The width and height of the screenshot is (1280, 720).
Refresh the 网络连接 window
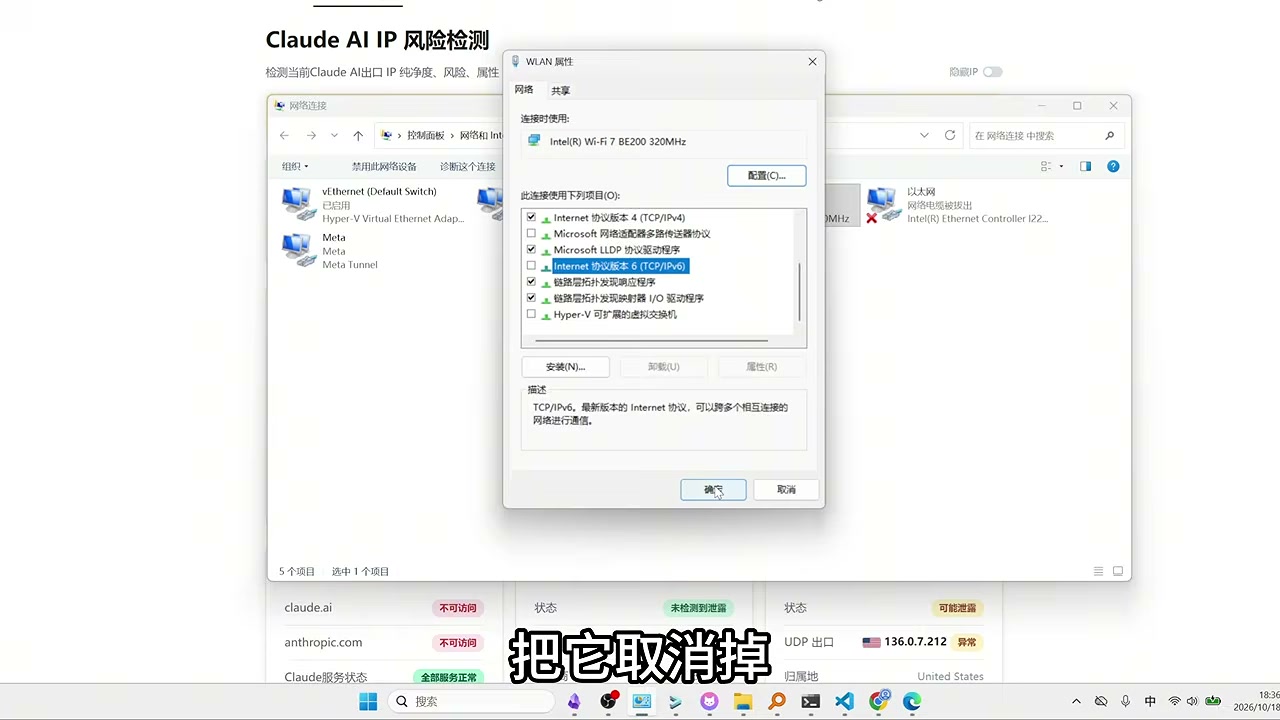pyautogui.click(x=950, y=136)
